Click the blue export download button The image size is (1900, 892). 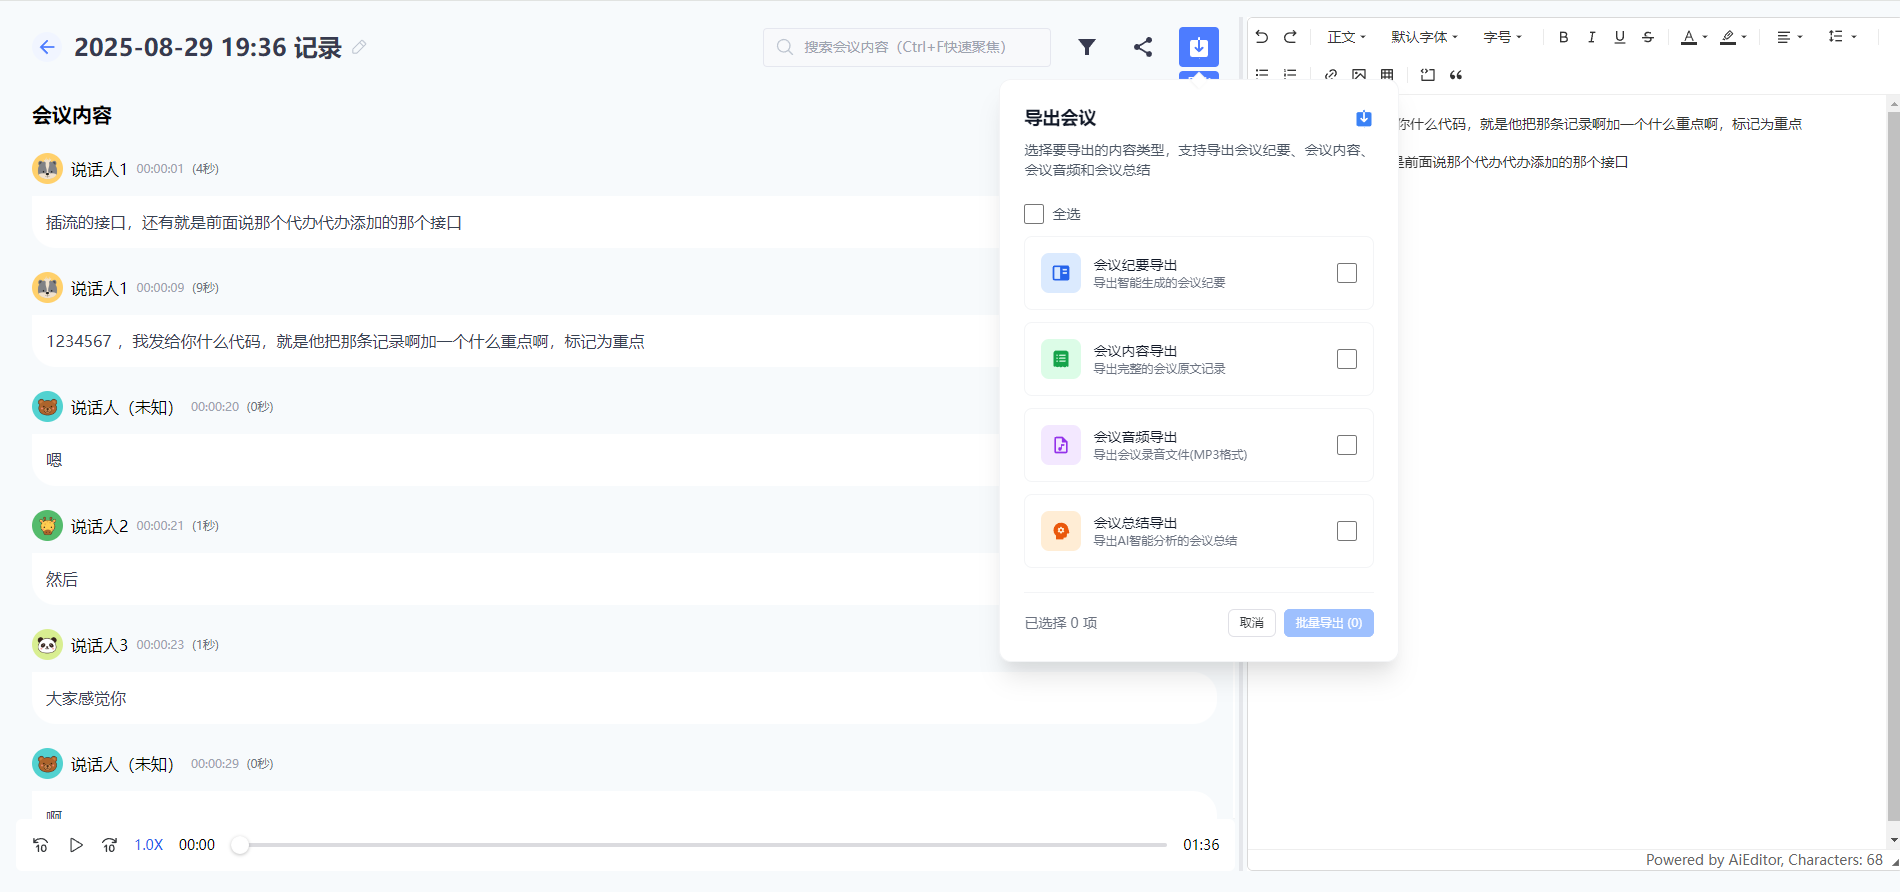(x=1198, y=47)
